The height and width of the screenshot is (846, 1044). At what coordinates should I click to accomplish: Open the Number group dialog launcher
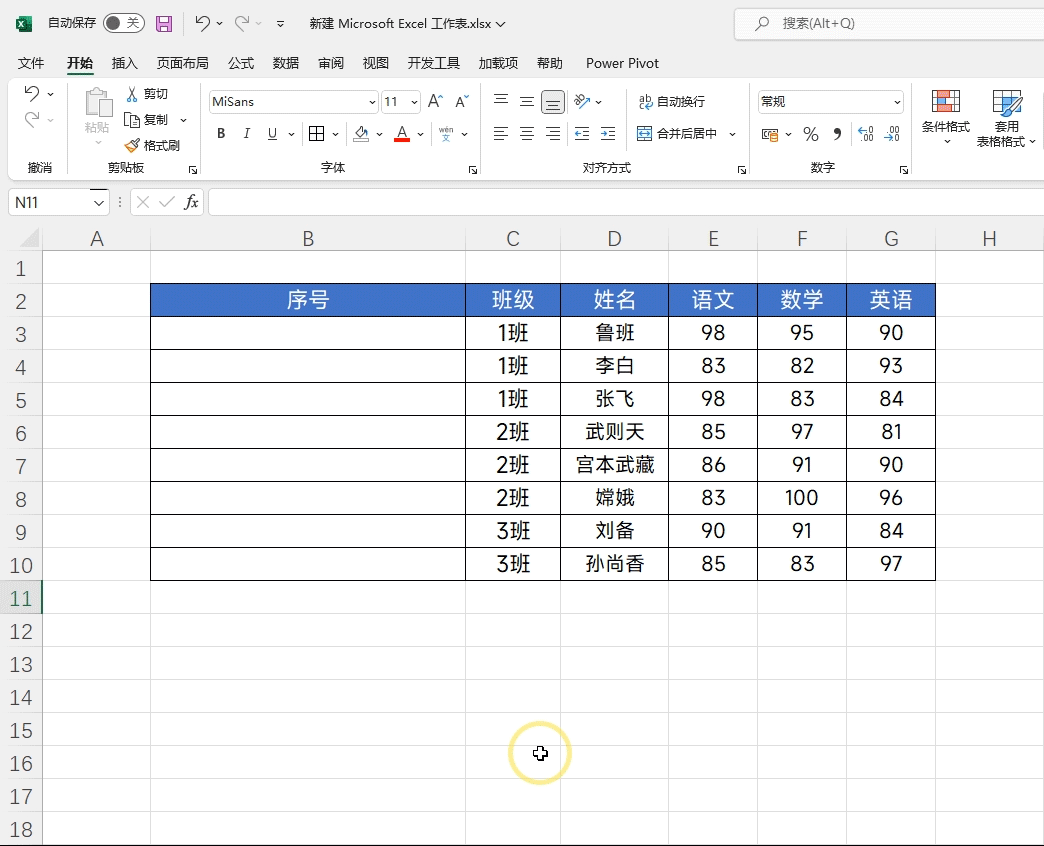coord(904,170)
